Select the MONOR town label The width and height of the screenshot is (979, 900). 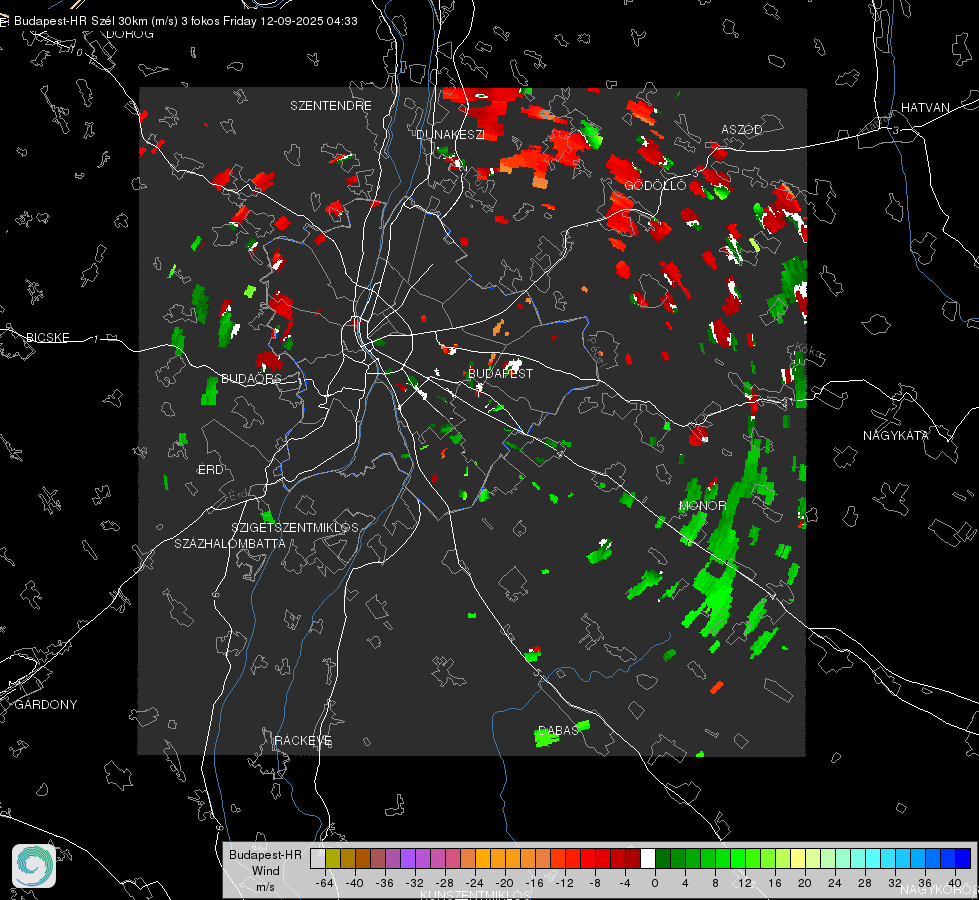(x=702, y=505)
